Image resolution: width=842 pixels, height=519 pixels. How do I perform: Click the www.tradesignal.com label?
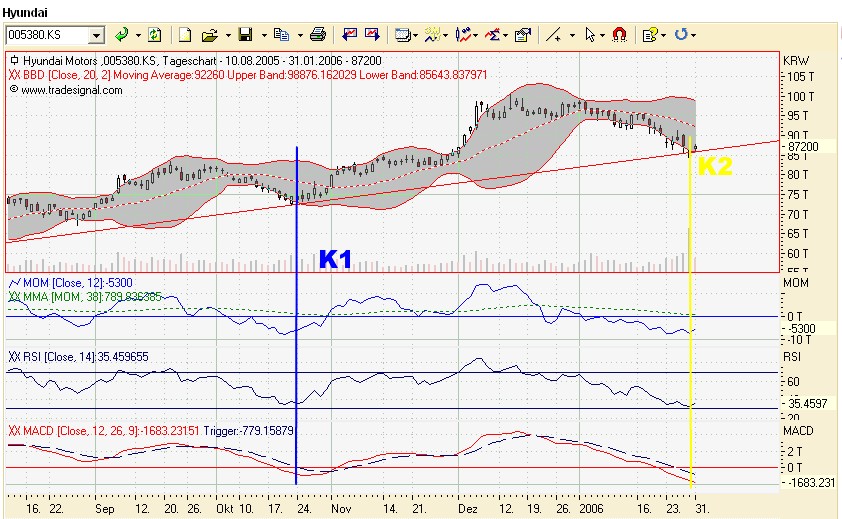coord(71,90)
